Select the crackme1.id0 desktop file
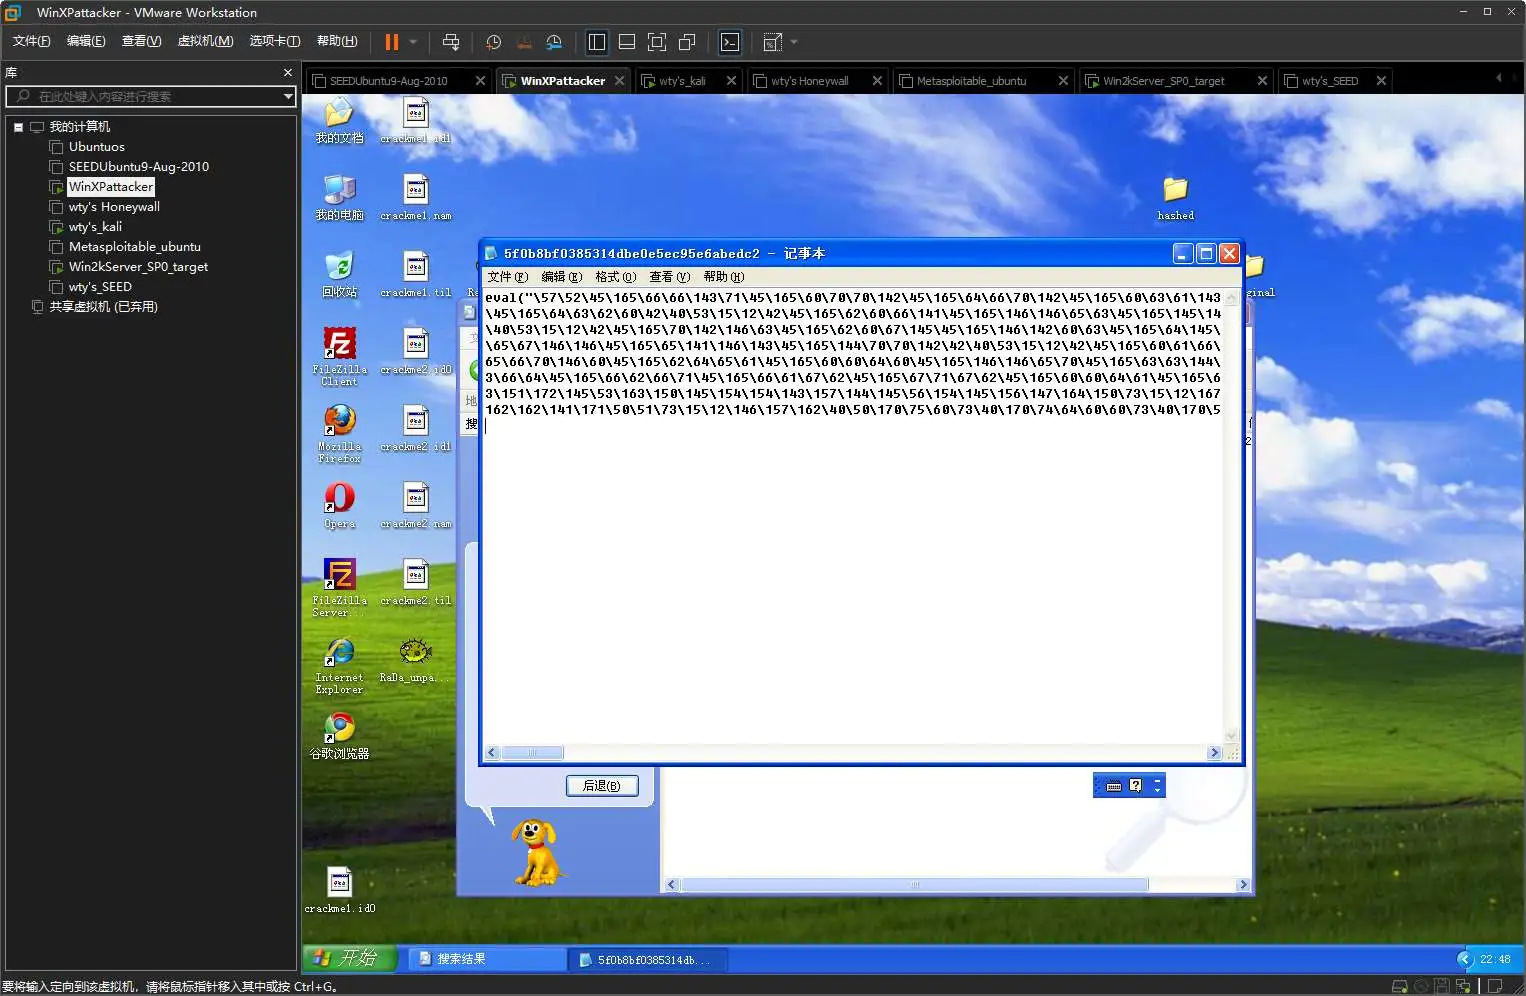1526x996 pixels. [x=340, y=891]
